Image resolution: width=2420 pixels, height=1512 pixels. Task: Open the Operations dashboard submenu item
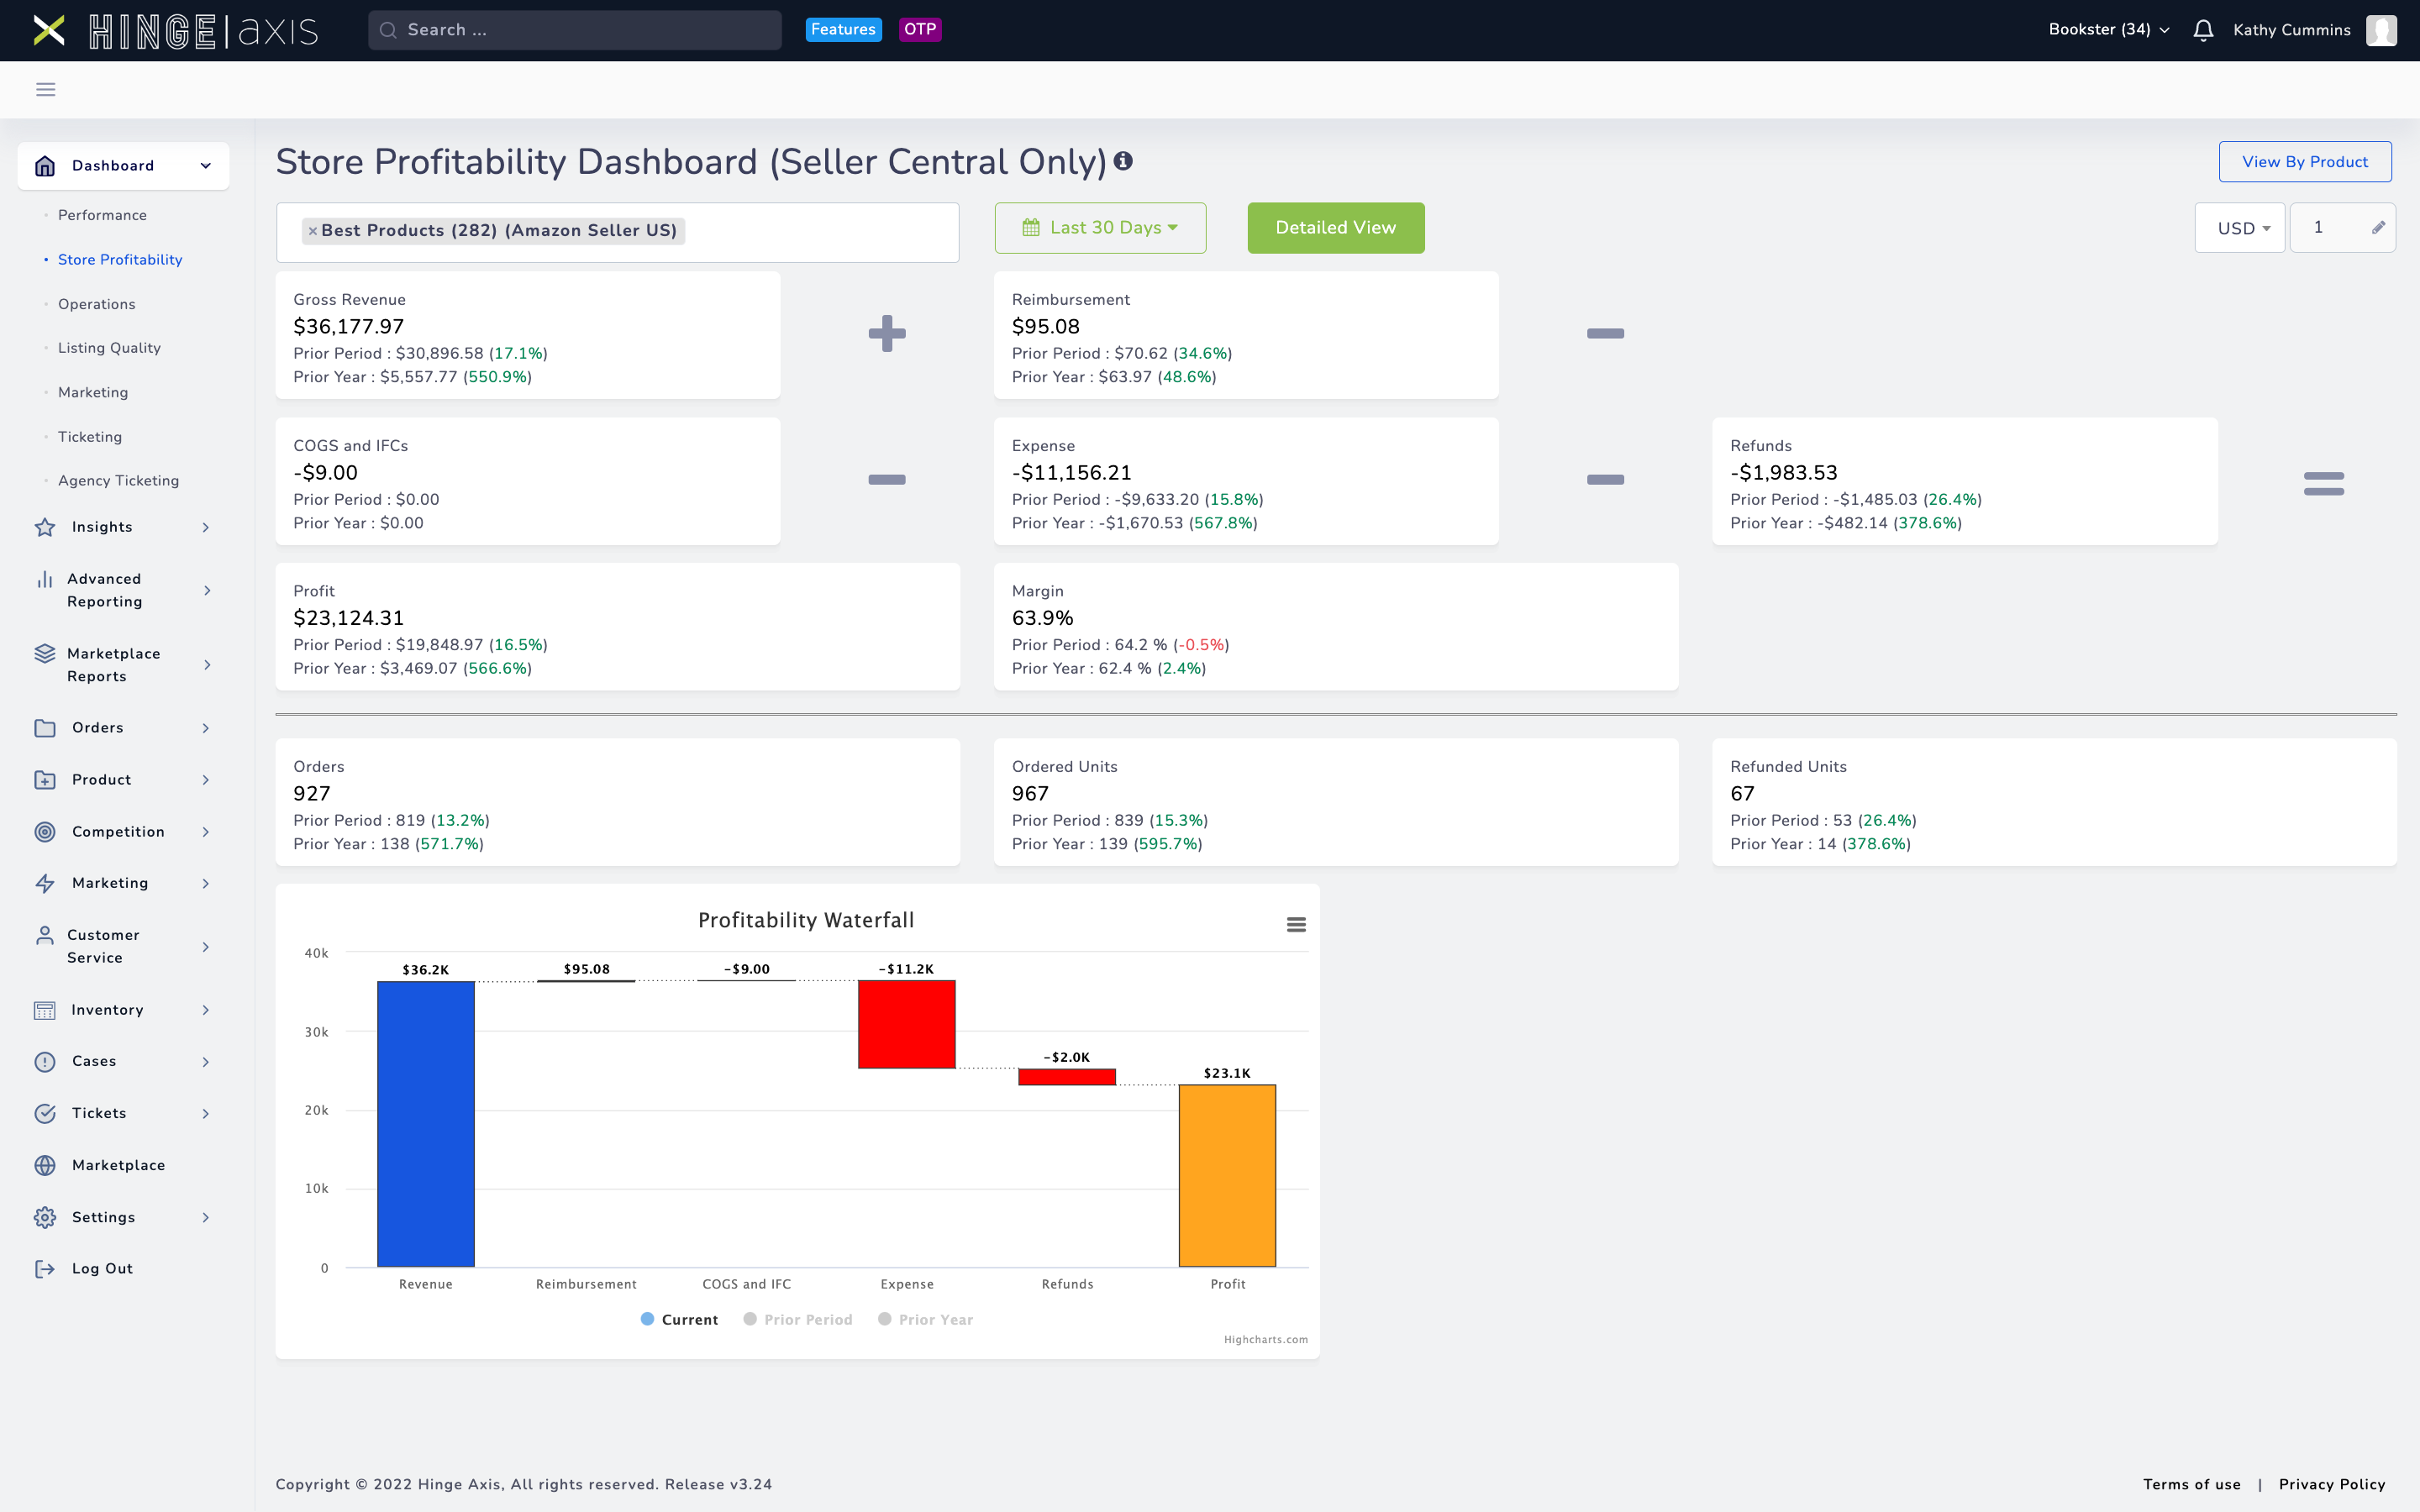[x=96, y=304]
